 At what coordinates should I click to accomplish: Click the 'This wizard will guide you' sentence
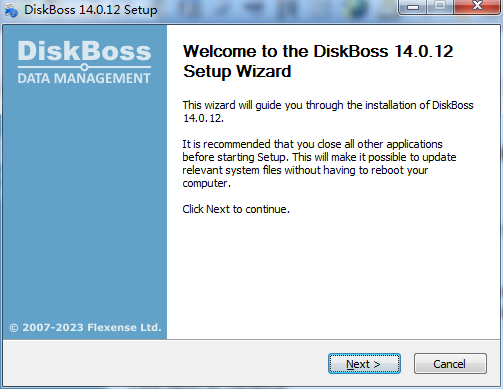[328, 111]
